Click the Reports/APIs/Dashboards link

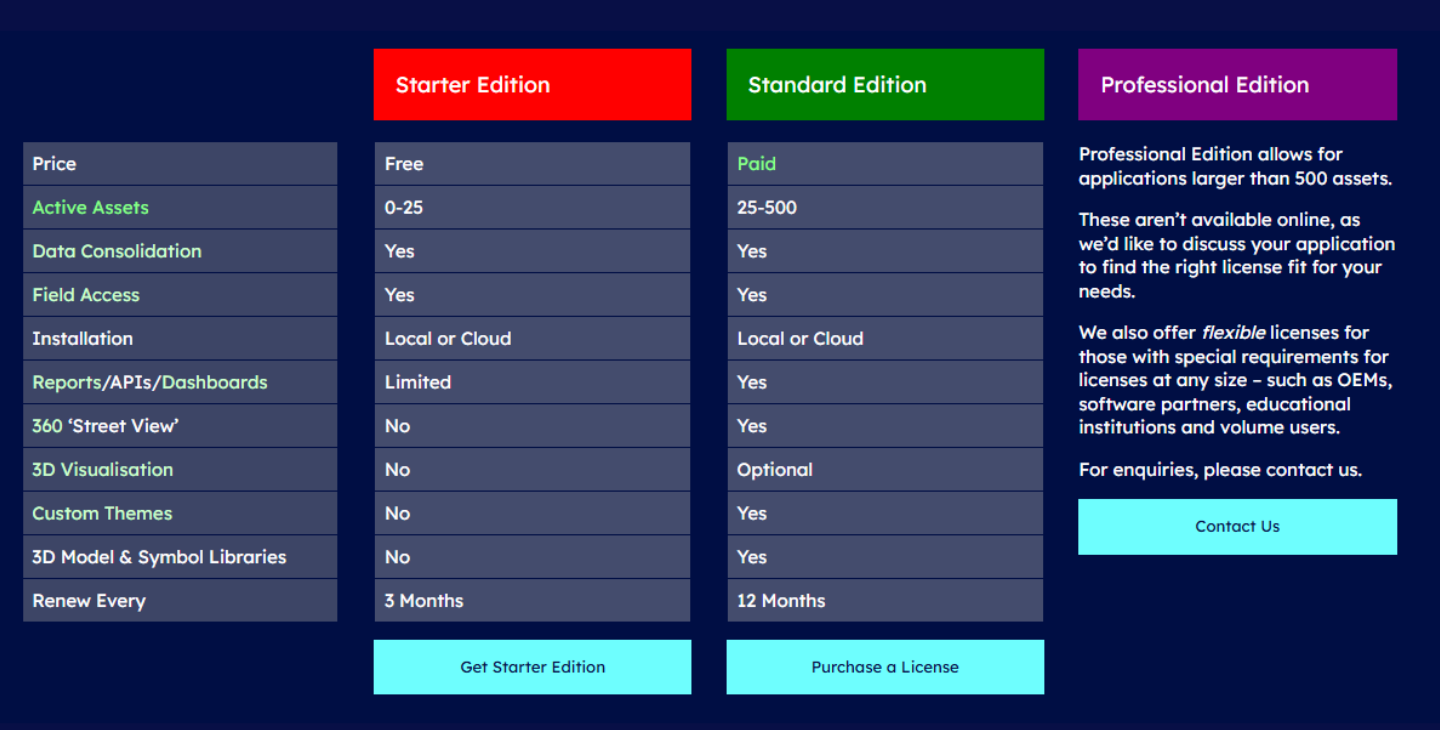(x=150, y=383)
